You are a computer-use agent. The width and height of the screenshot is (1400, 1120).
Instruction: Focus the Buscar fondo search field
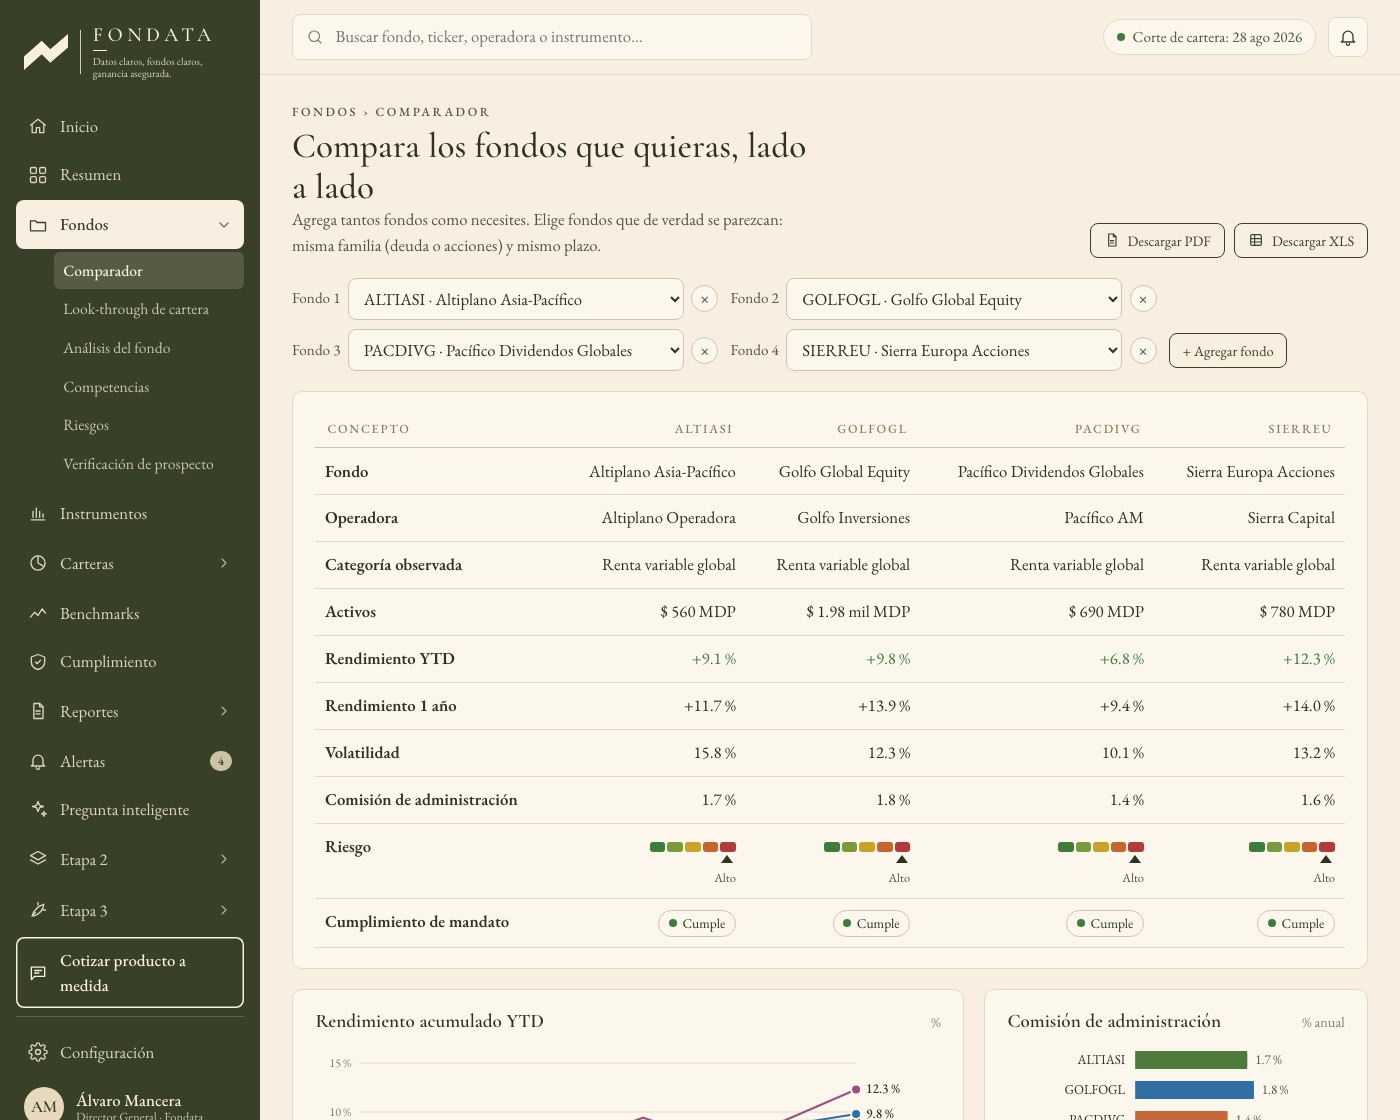coord(552,37)
